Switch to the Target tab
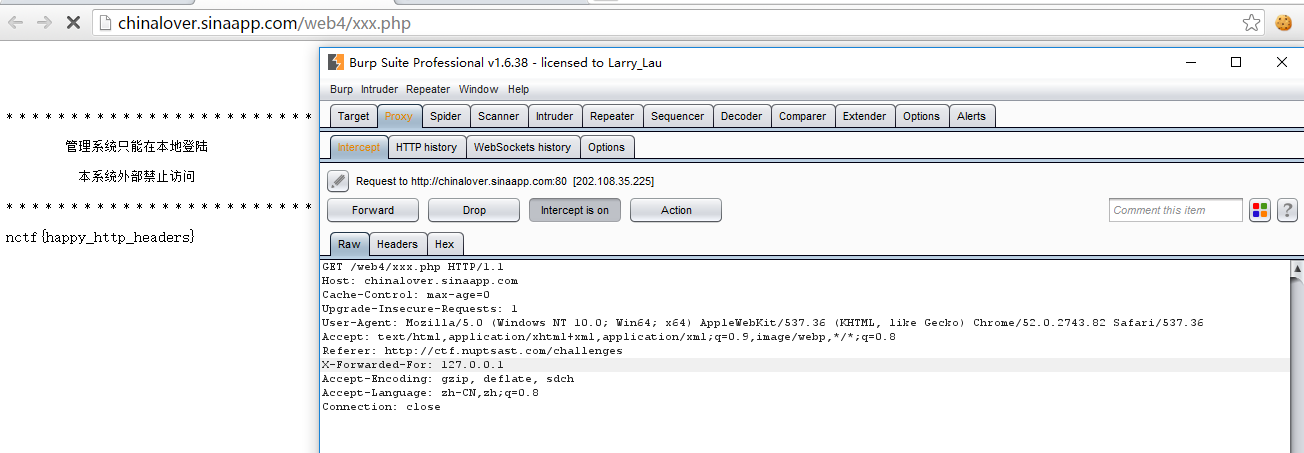Viewport: 1304px width, 453px height. click(x=353, y=116)
